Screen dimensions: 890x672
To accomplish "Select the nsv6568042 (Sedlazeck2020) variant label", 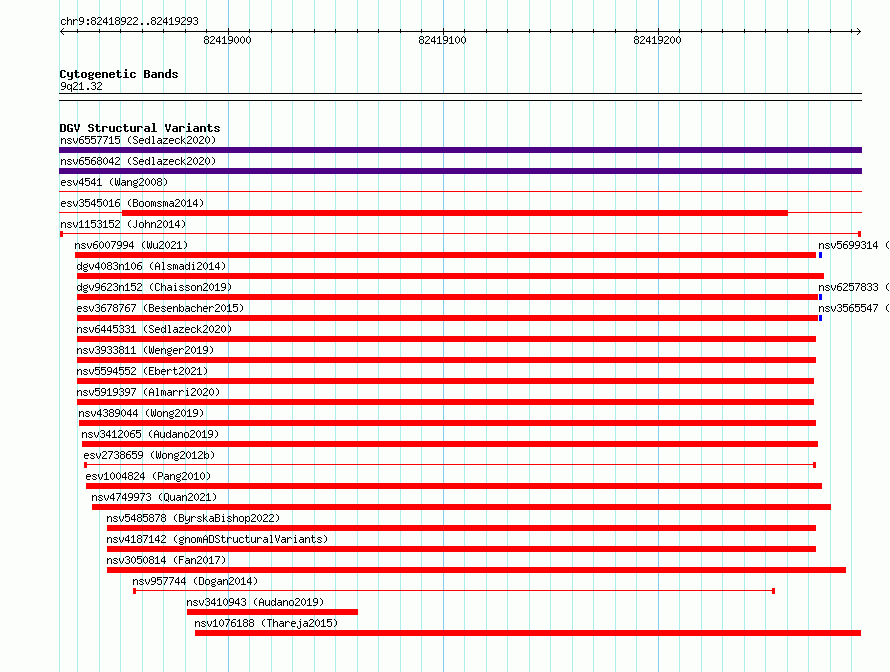I will [x=138, y=161].
